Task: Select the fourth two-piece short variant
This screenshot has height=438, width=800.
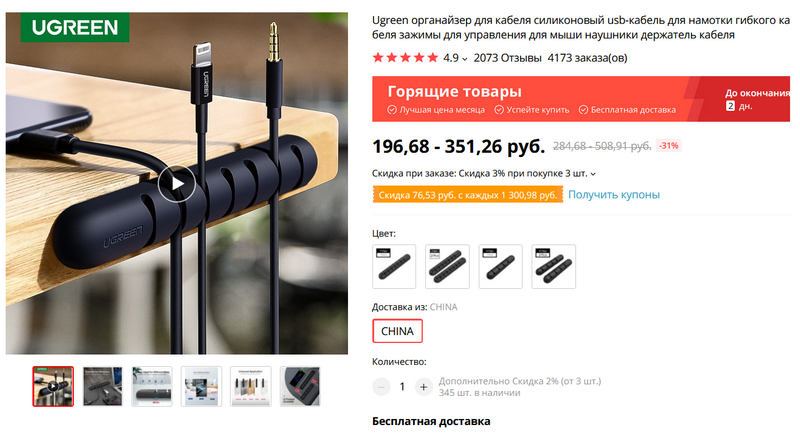Action: pos(553,266)
